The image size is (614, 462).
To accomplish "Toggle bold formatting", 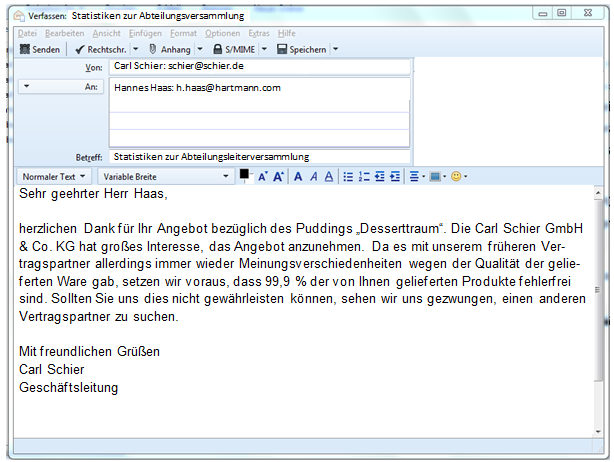I will [298, 177].
